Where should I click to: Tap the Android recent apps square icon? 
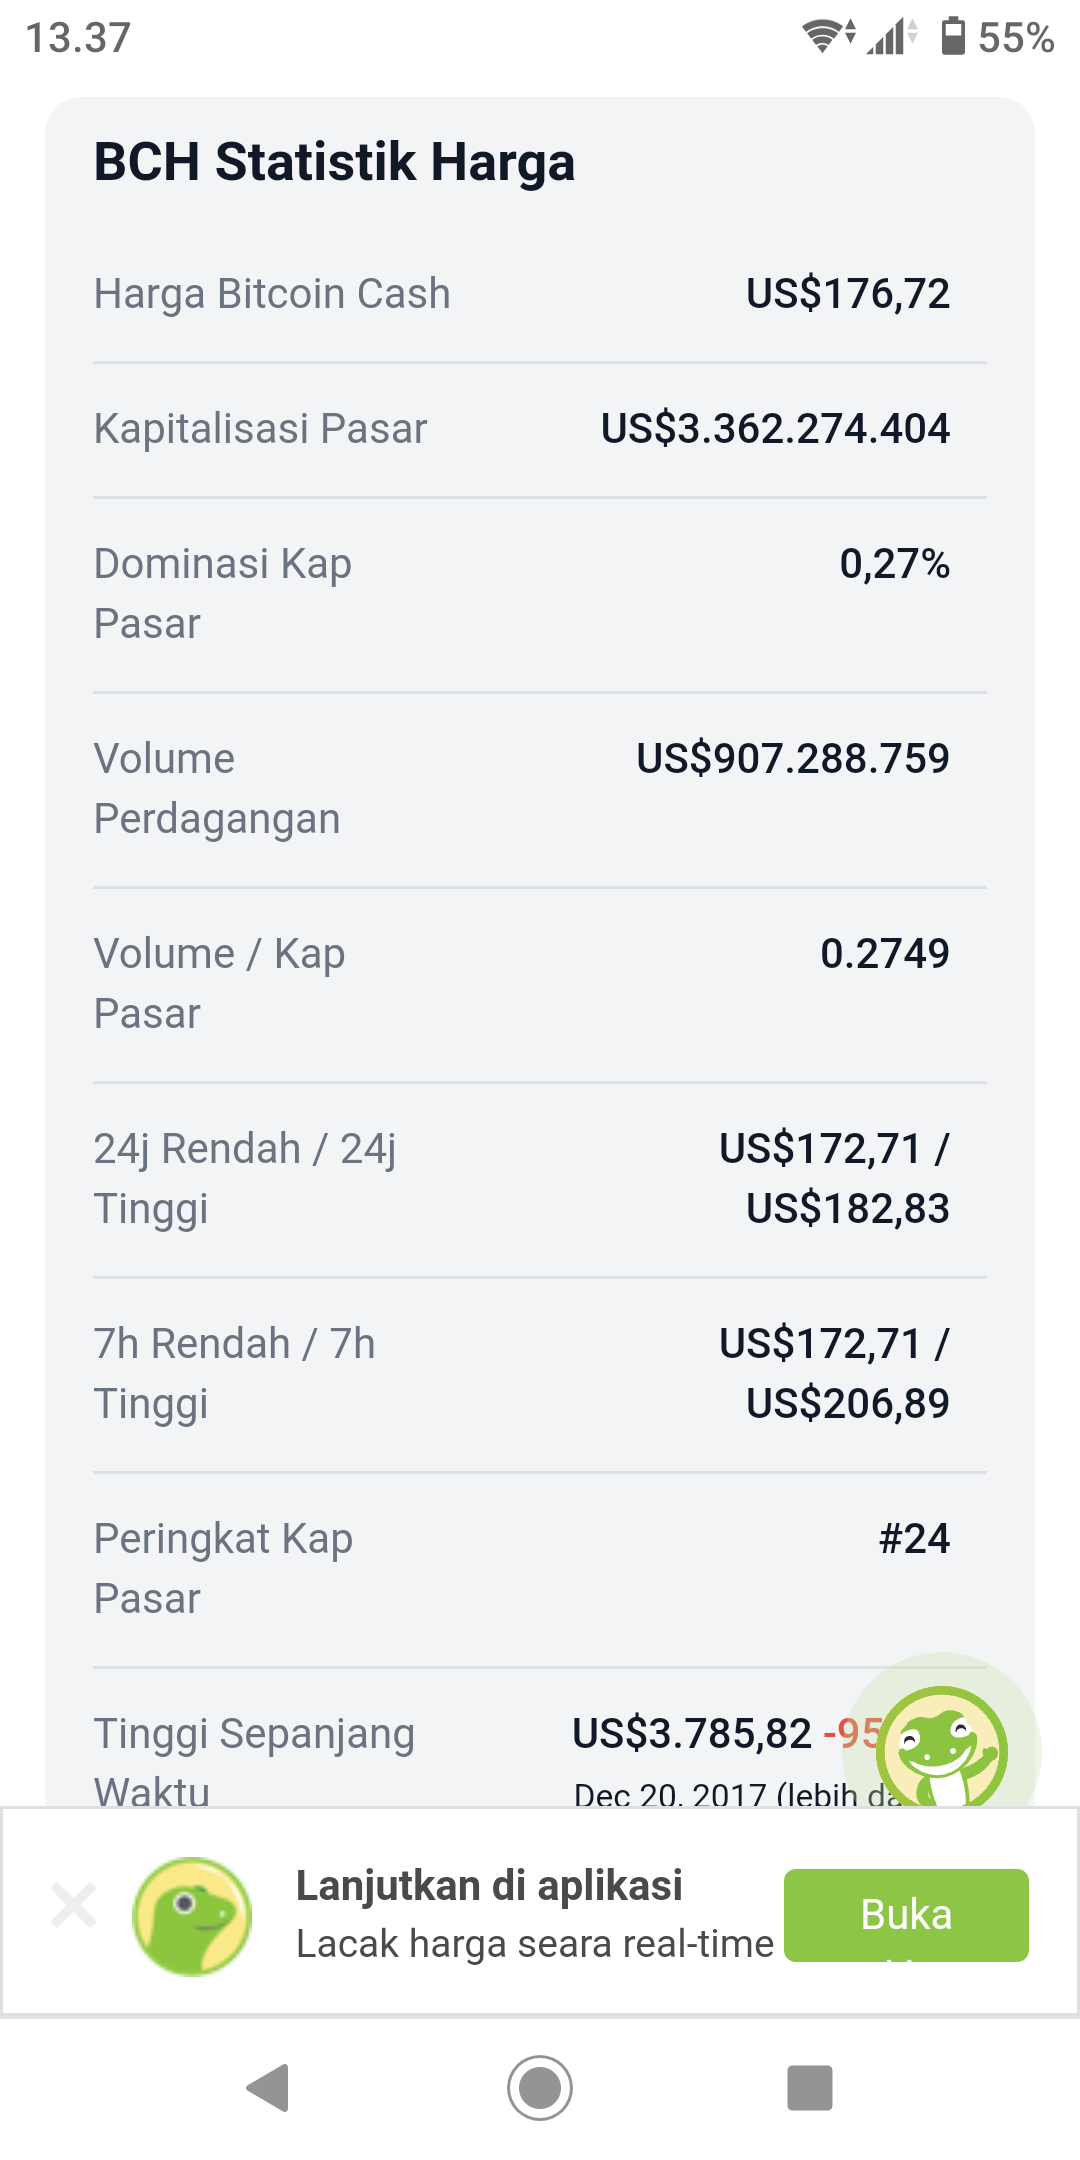click(810, 2088)
